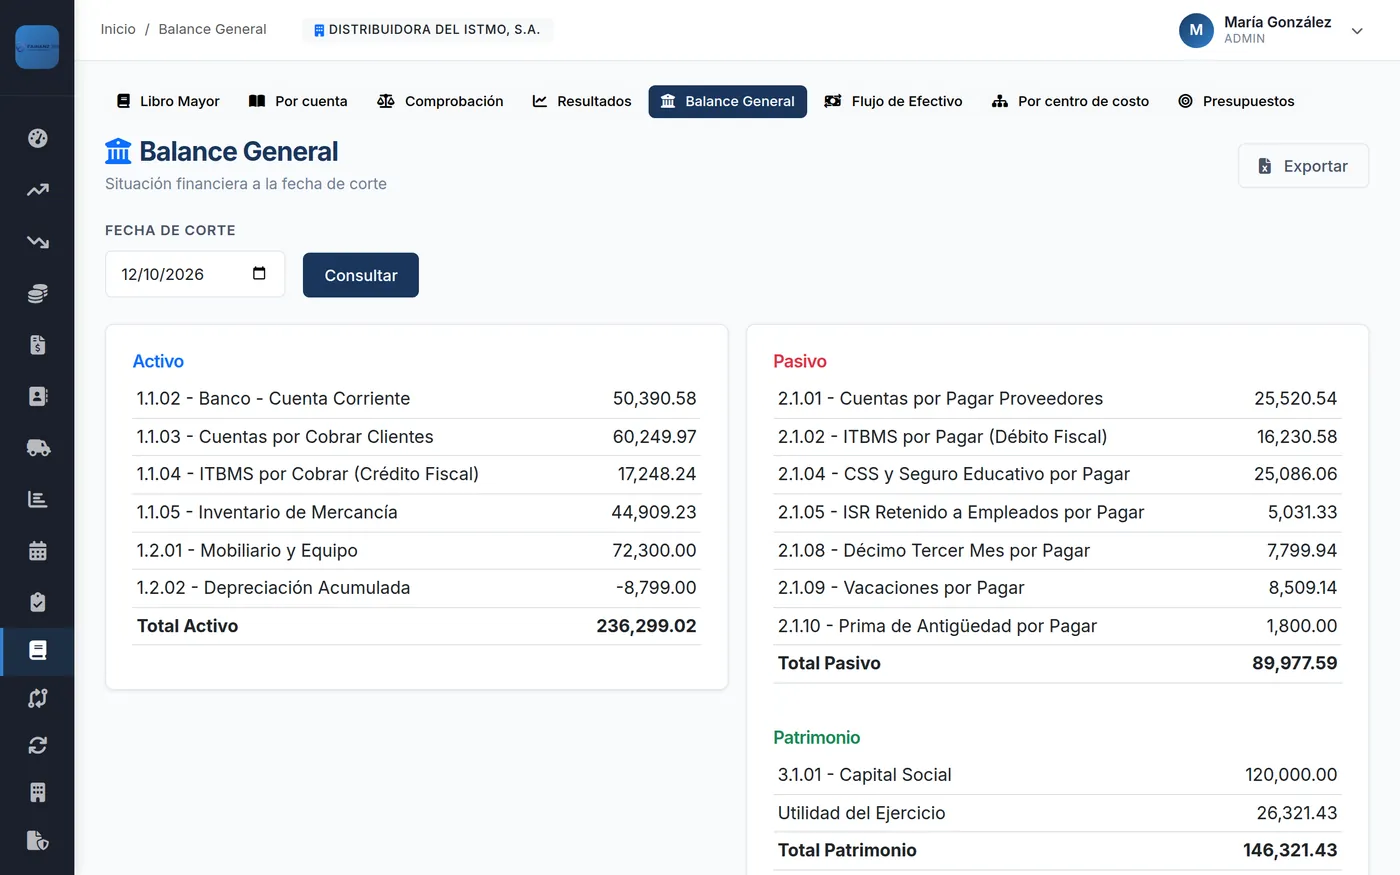
Task: Open the building sidebar icon
Action: click(37, 793)
